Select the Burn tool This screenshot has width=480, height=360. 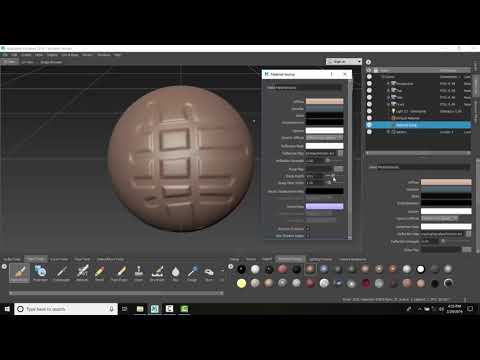[209, 272]
